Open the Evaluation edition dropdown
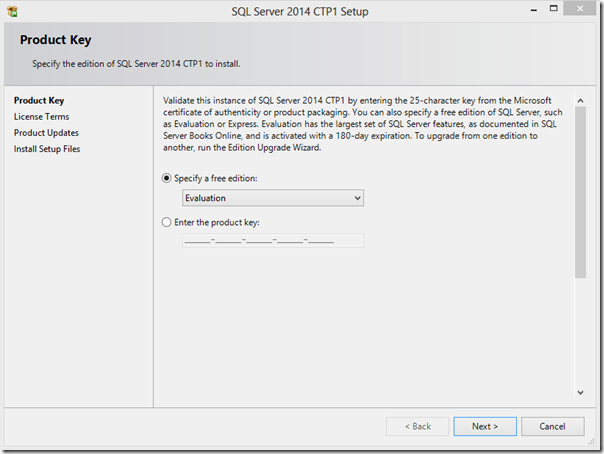 pos(273,198)
